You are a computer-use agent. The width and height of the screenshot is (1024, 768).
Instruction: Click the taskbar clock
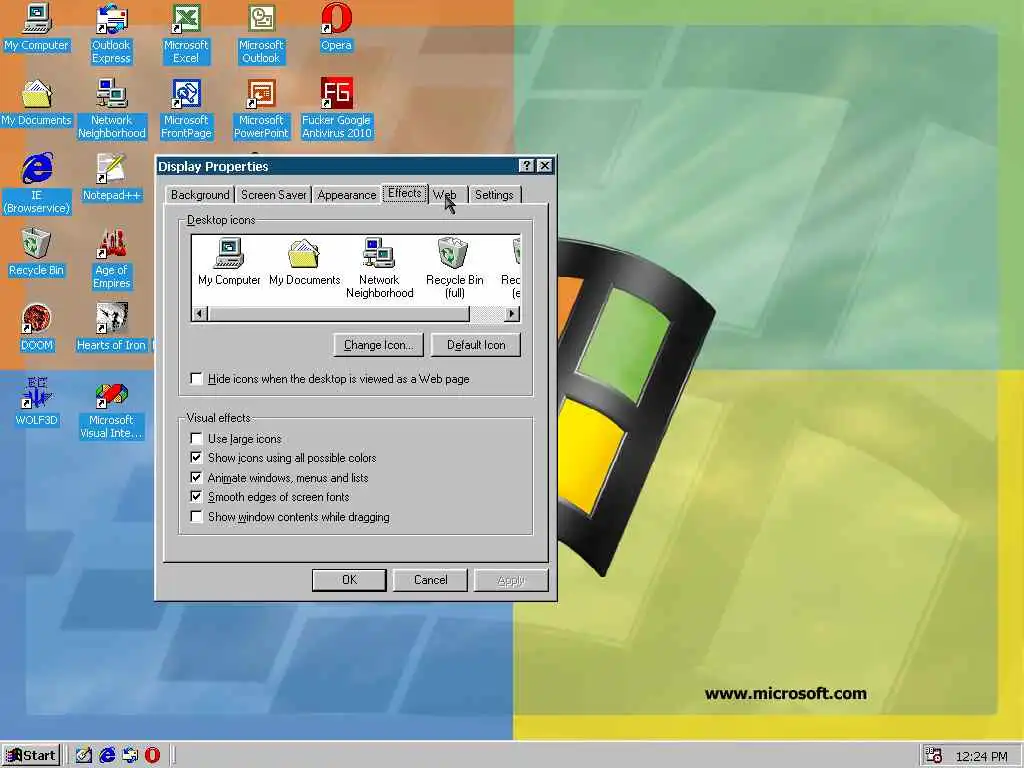pos(981,756)
